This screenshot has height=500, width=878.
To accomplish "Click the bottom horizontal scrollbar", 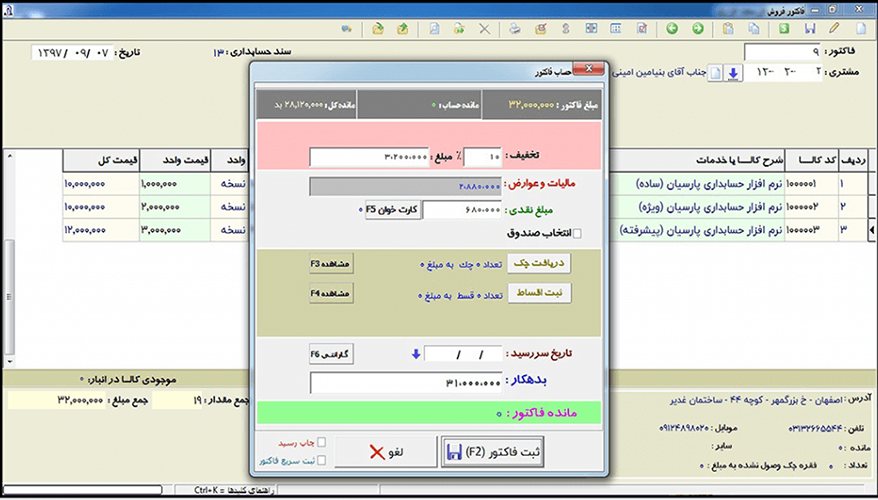I will 83,490.
